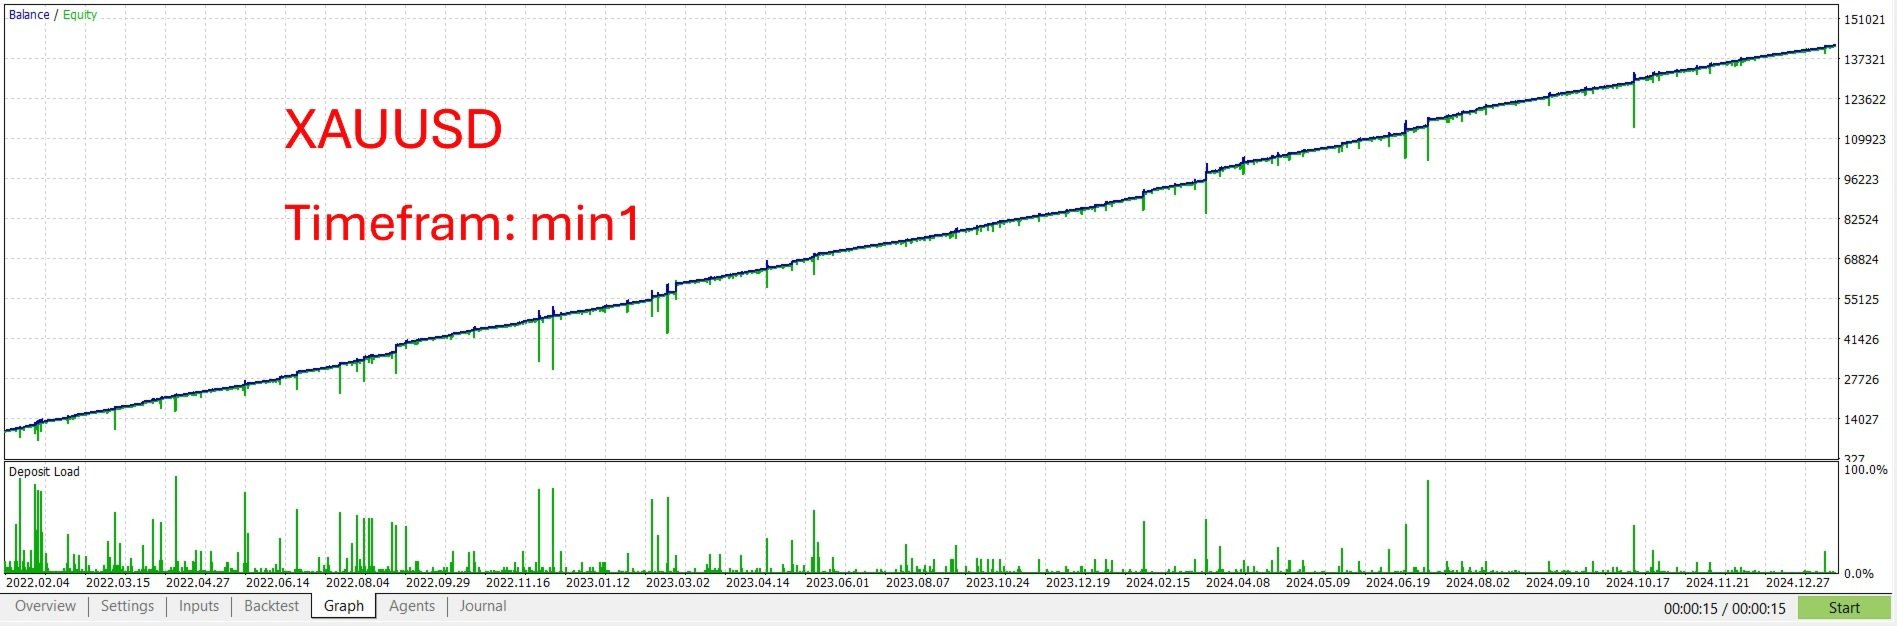This screenshot has width=1897, height=626.
Task: Open the Settings tab
Action: click(127, 606)
